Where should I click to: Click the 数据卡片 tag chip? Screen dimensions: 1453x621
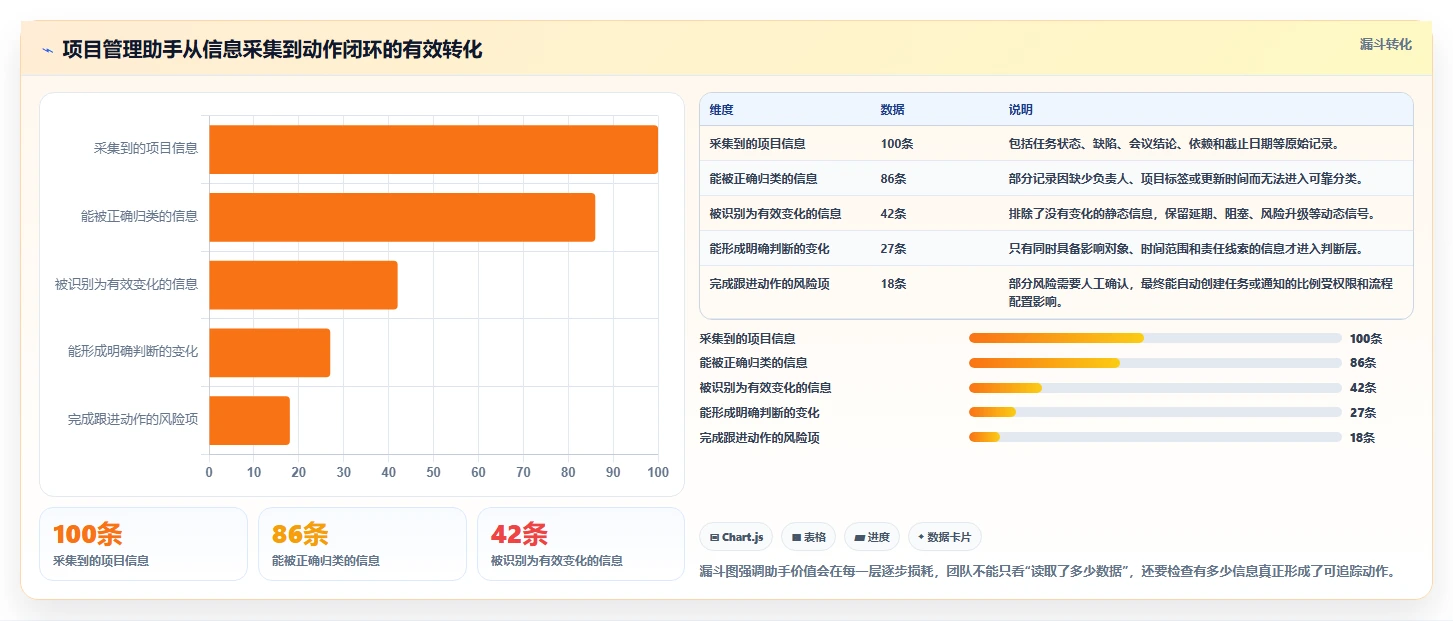click(945, 537)
